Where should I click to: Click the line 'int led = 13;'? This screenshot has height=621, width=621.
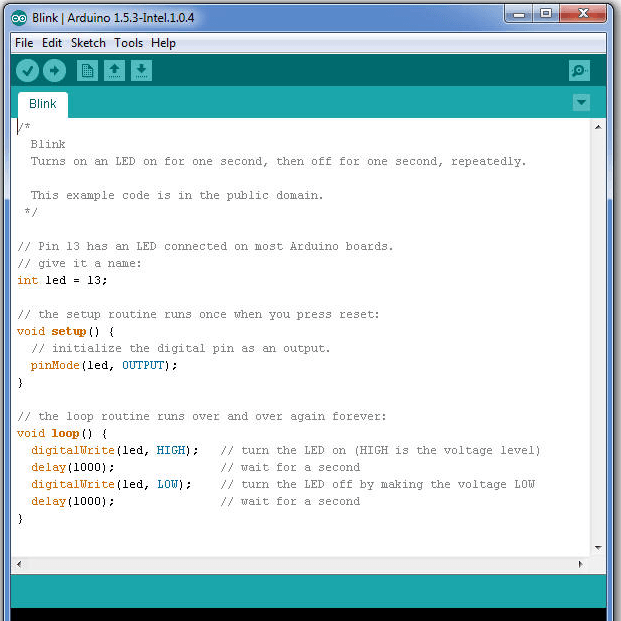tap(62, 280)
